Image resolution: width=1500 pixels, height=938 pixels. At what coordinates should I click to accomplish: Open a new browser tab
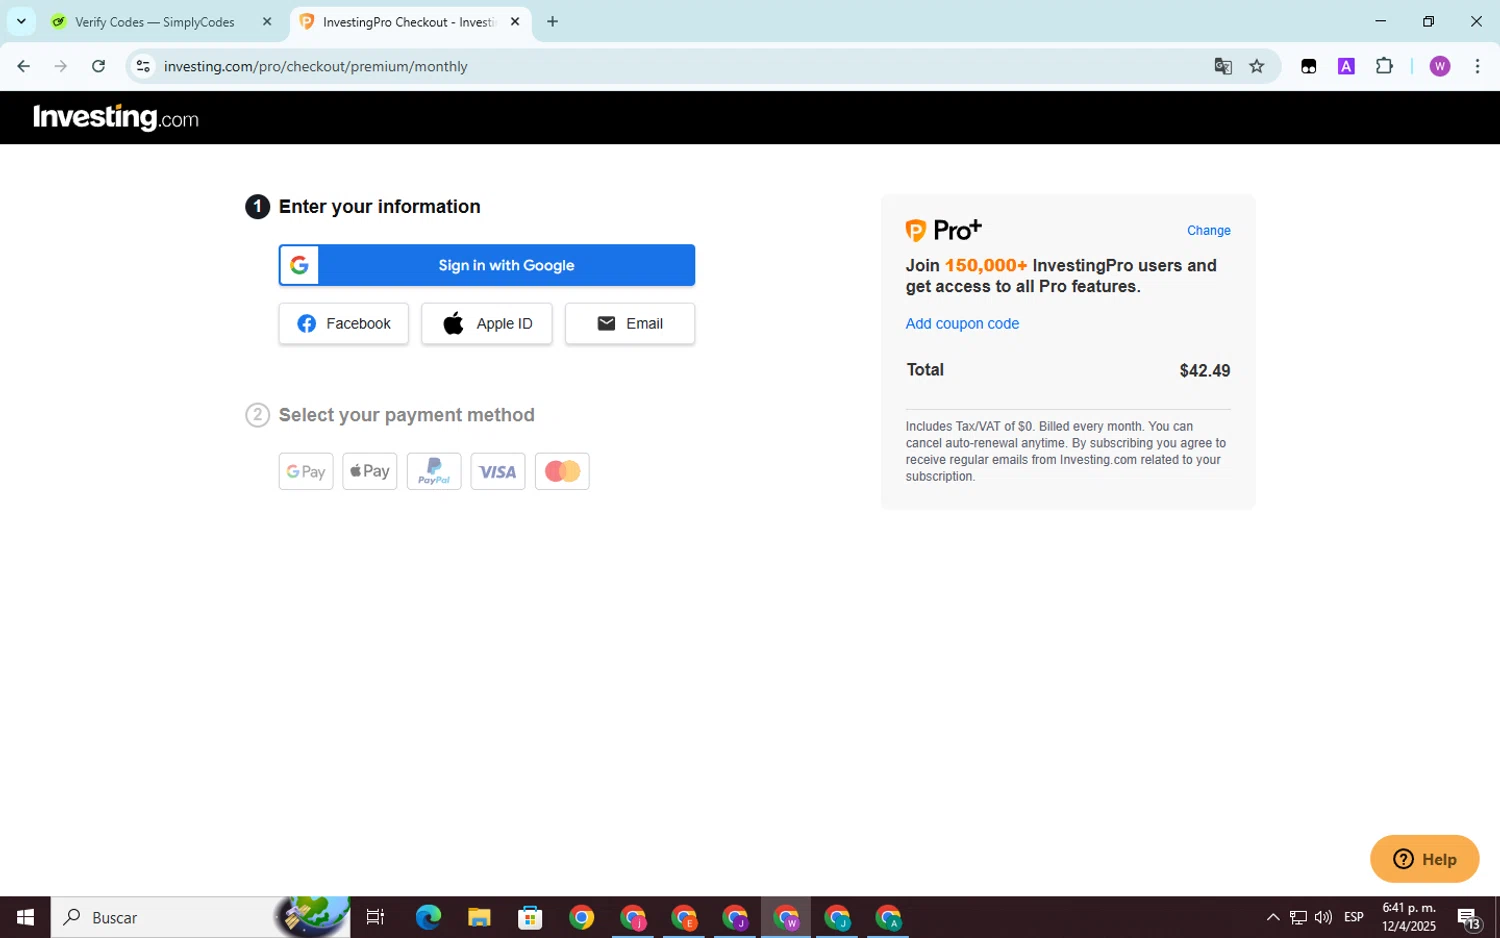pos(552,22)
